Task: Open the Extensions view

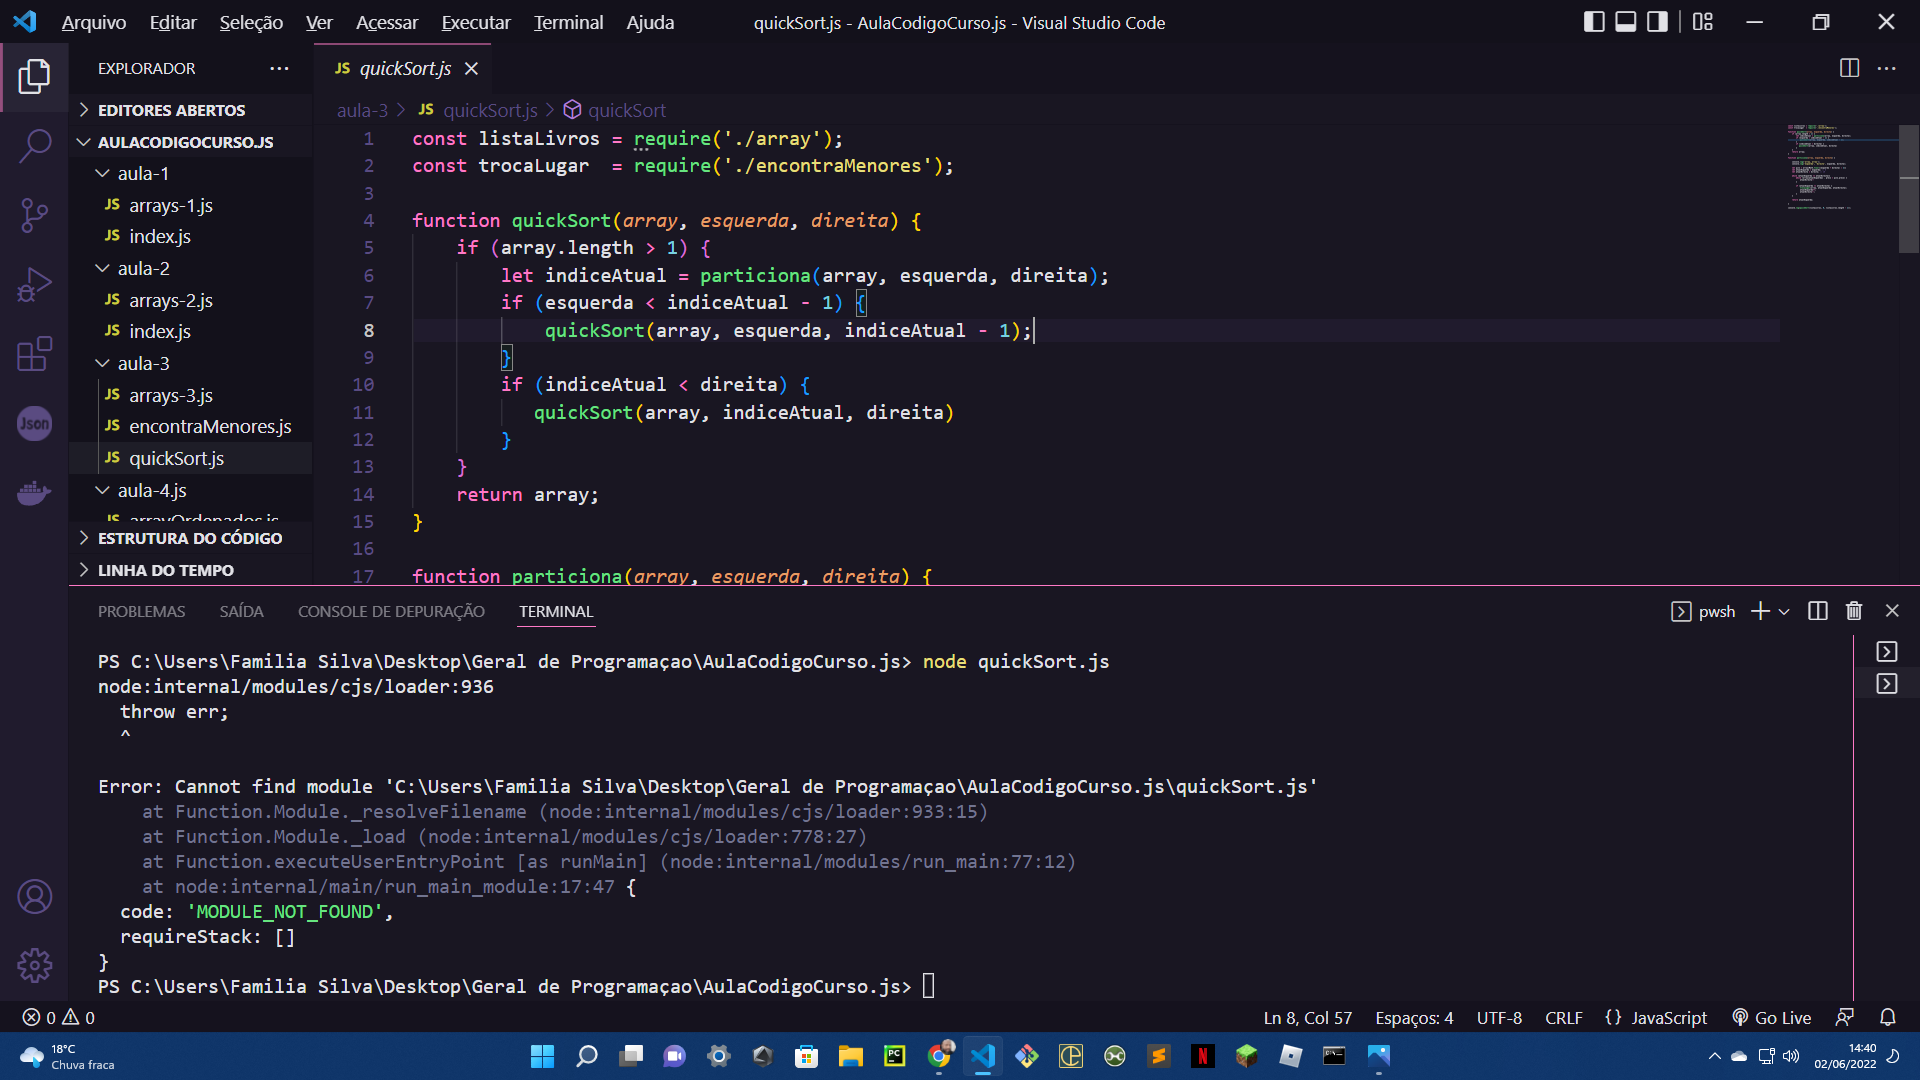Action: pos(34,354)
